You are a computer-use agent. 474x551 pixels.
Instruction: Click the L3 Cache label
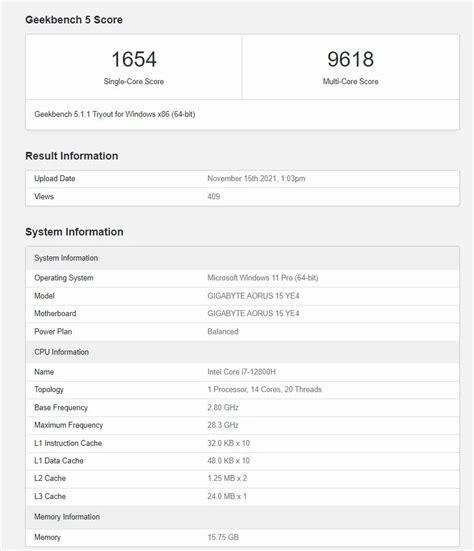point(50,496)
